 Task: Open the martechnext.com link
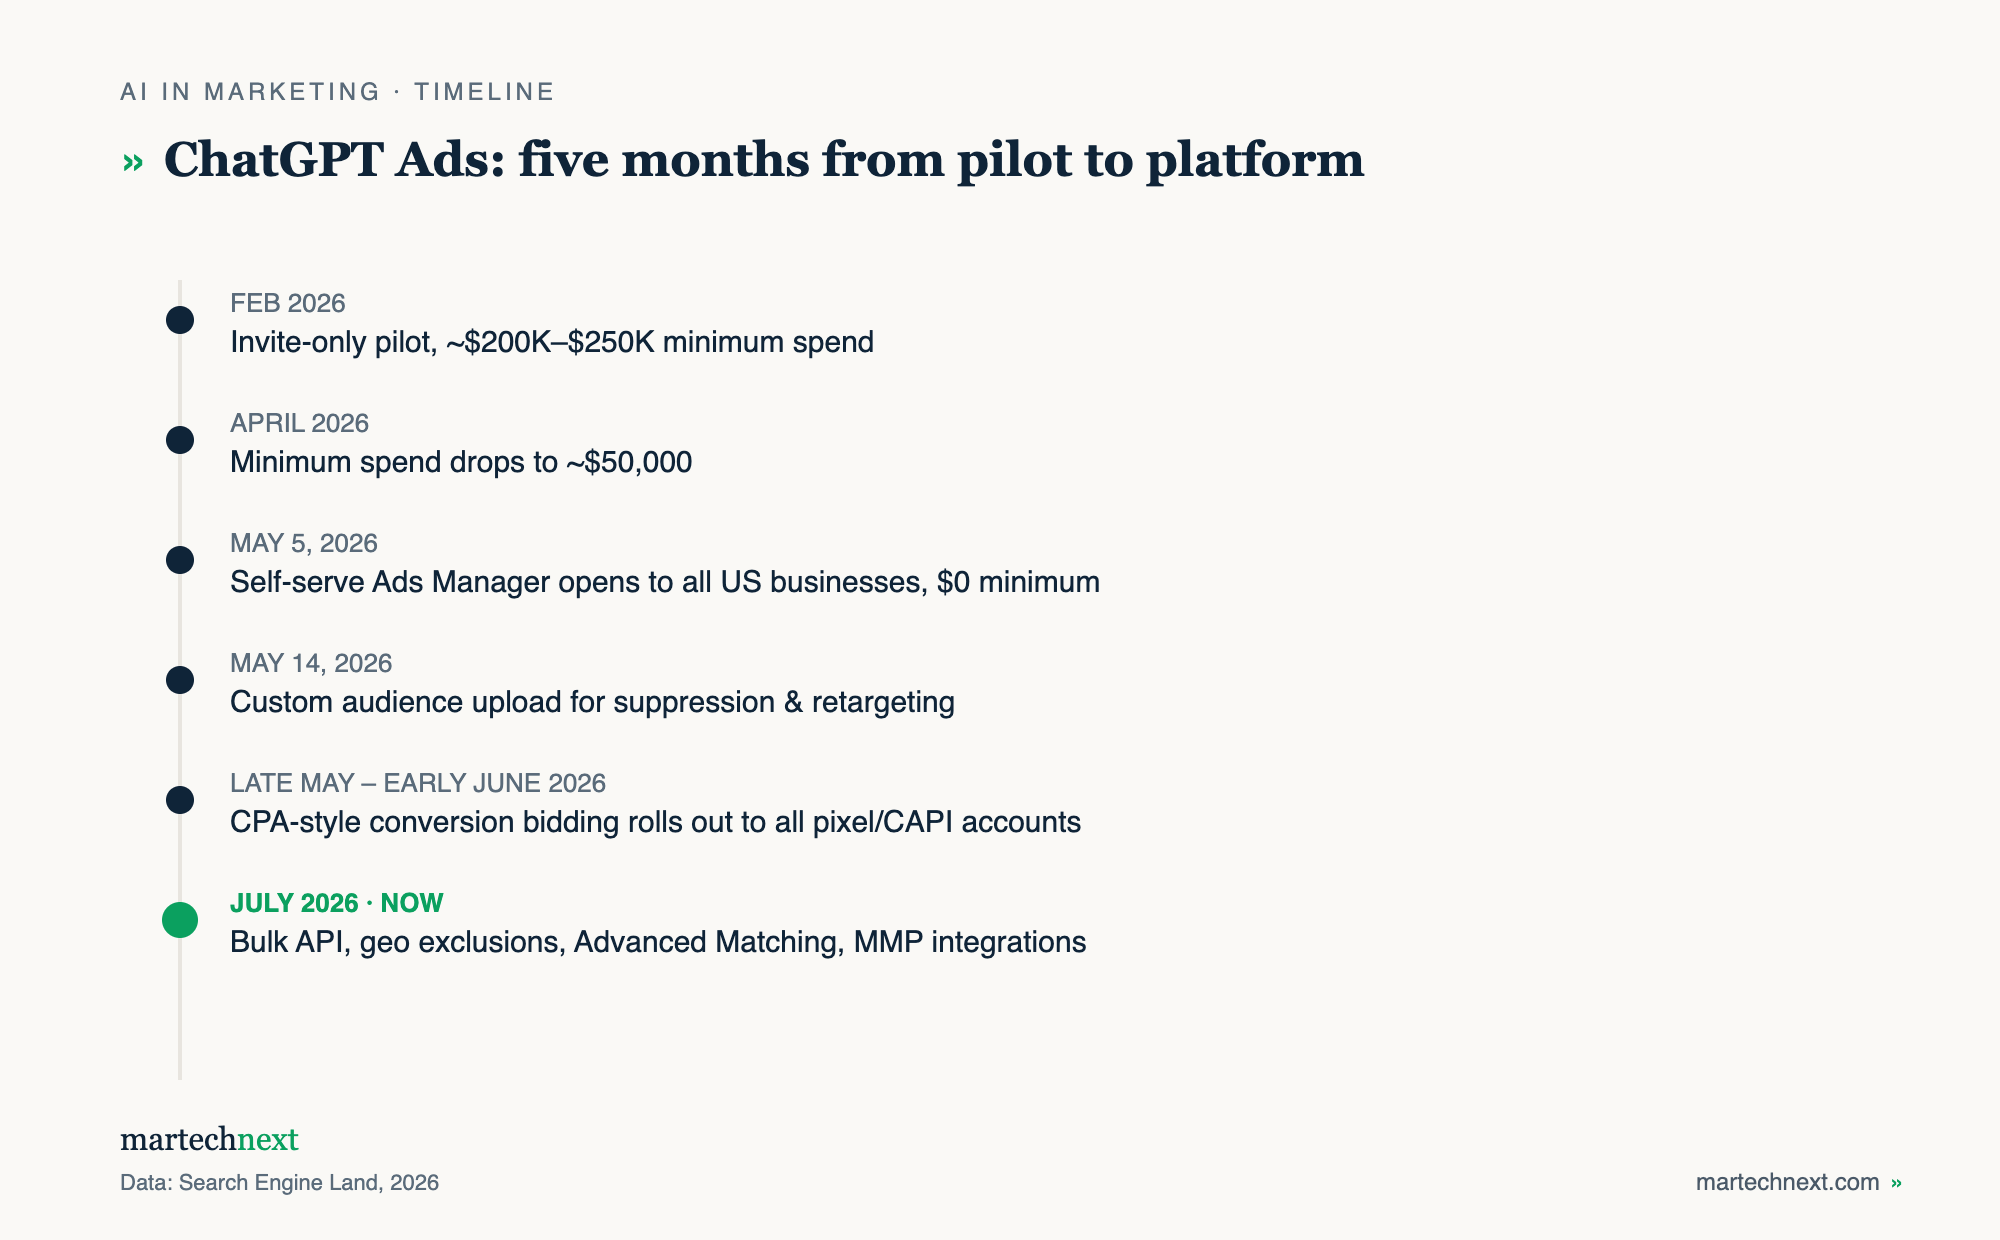(1787, 1182)
